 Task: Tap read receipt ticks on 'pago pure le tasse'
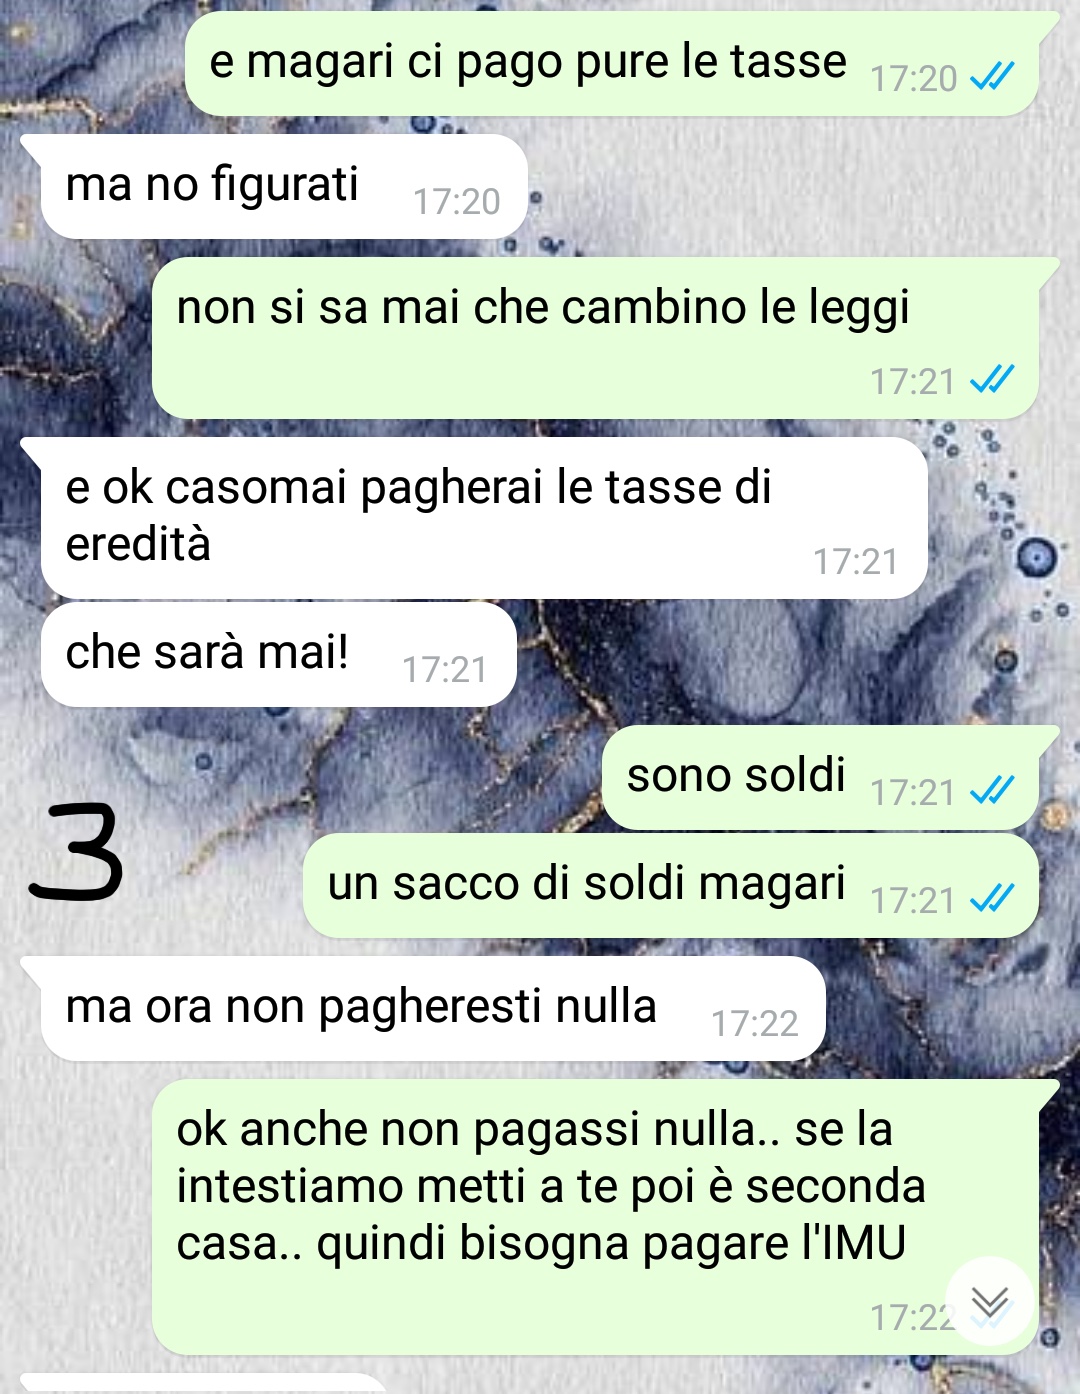[x=993, y=76]
